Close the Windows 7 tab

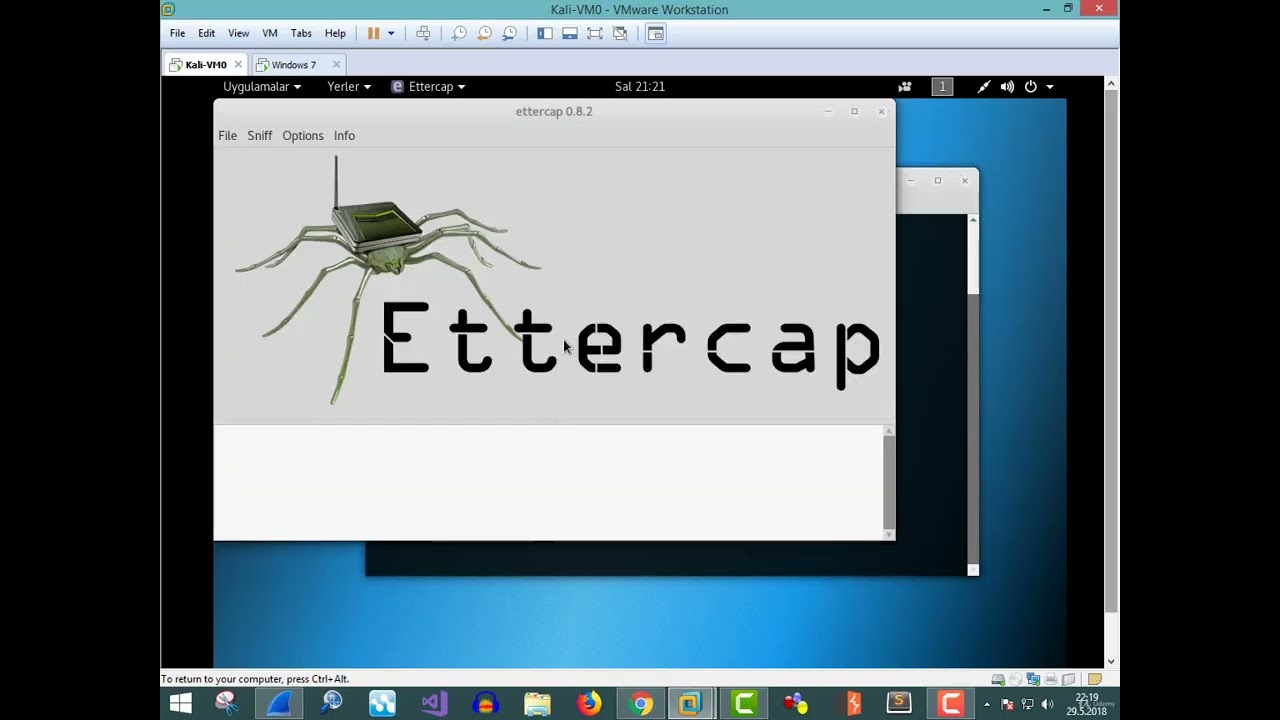tap(336, 65)
